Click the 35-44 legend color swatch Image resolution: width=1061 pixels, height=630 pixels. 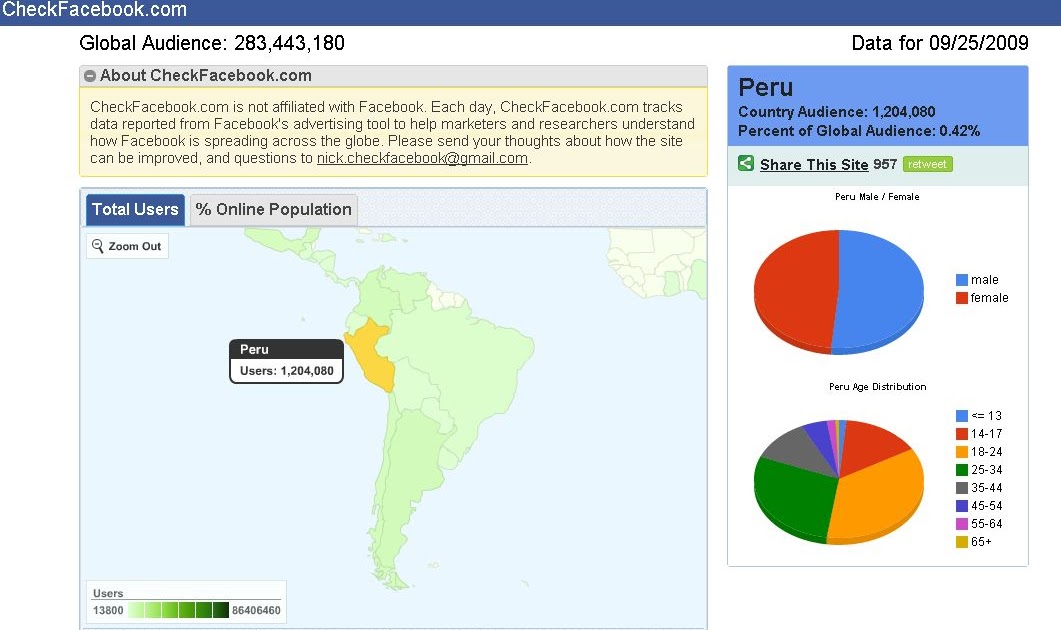(962, 488)
